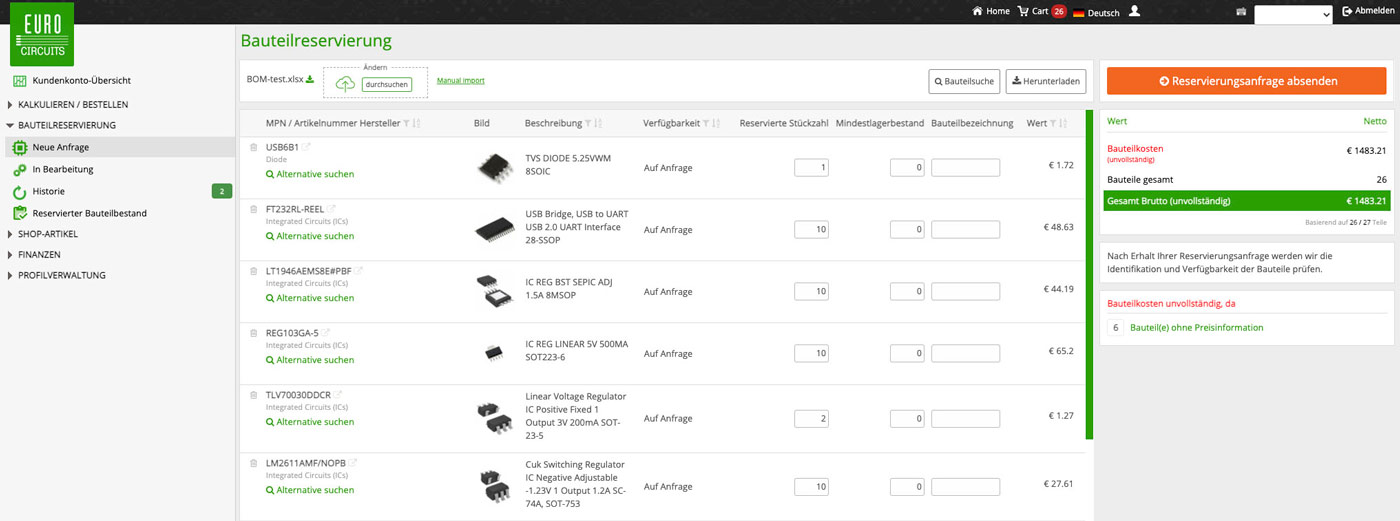
Task: Click the Eurocircuits logo
Action: [41, 33]
